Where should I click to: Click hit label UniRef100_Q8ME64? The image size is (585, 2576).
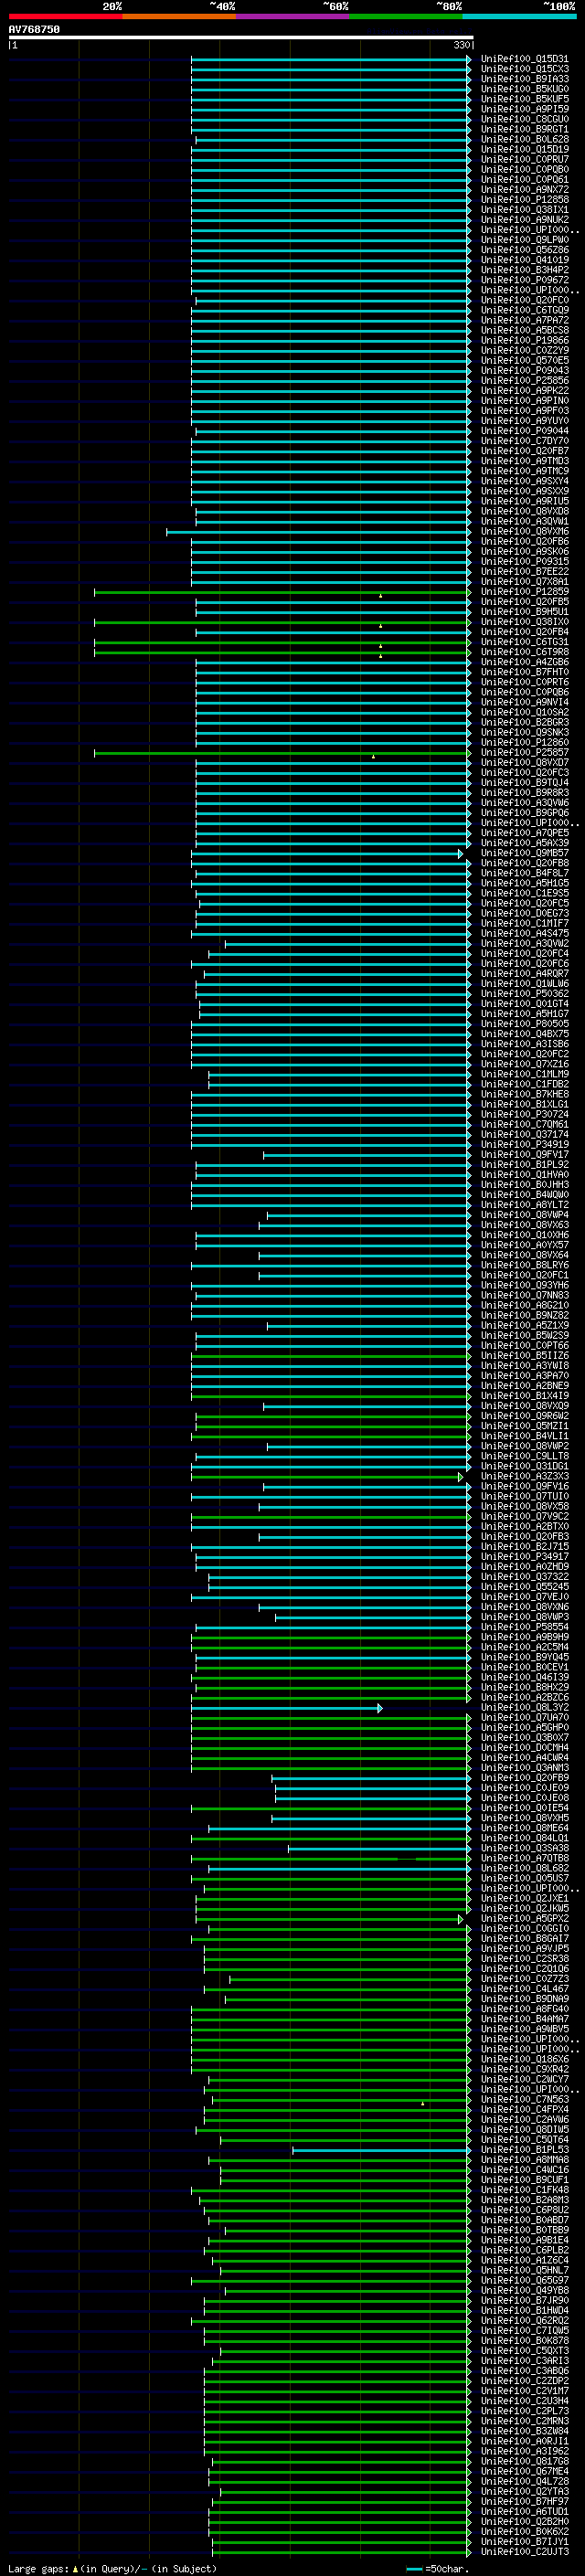coord(525,1828)
